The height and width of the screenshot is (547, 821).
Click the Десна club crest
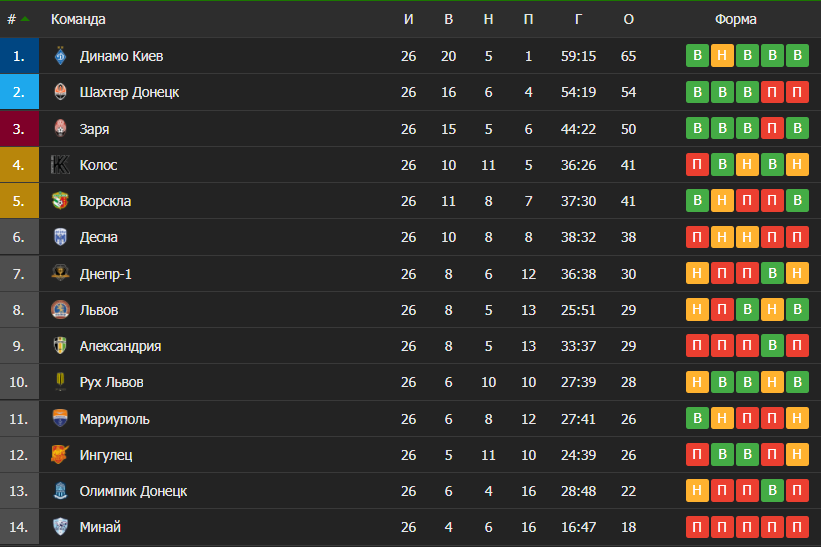(x=60, y=237)
